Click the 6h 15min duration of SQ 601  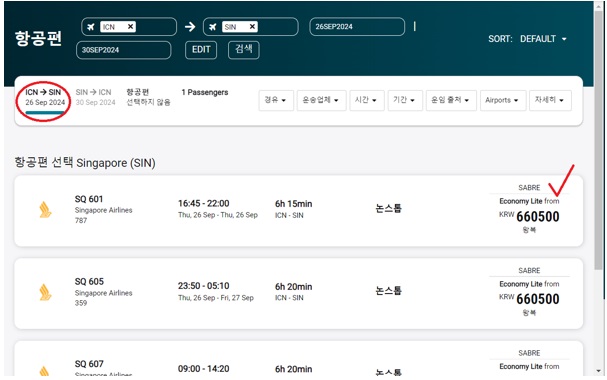tap(293, 204)
